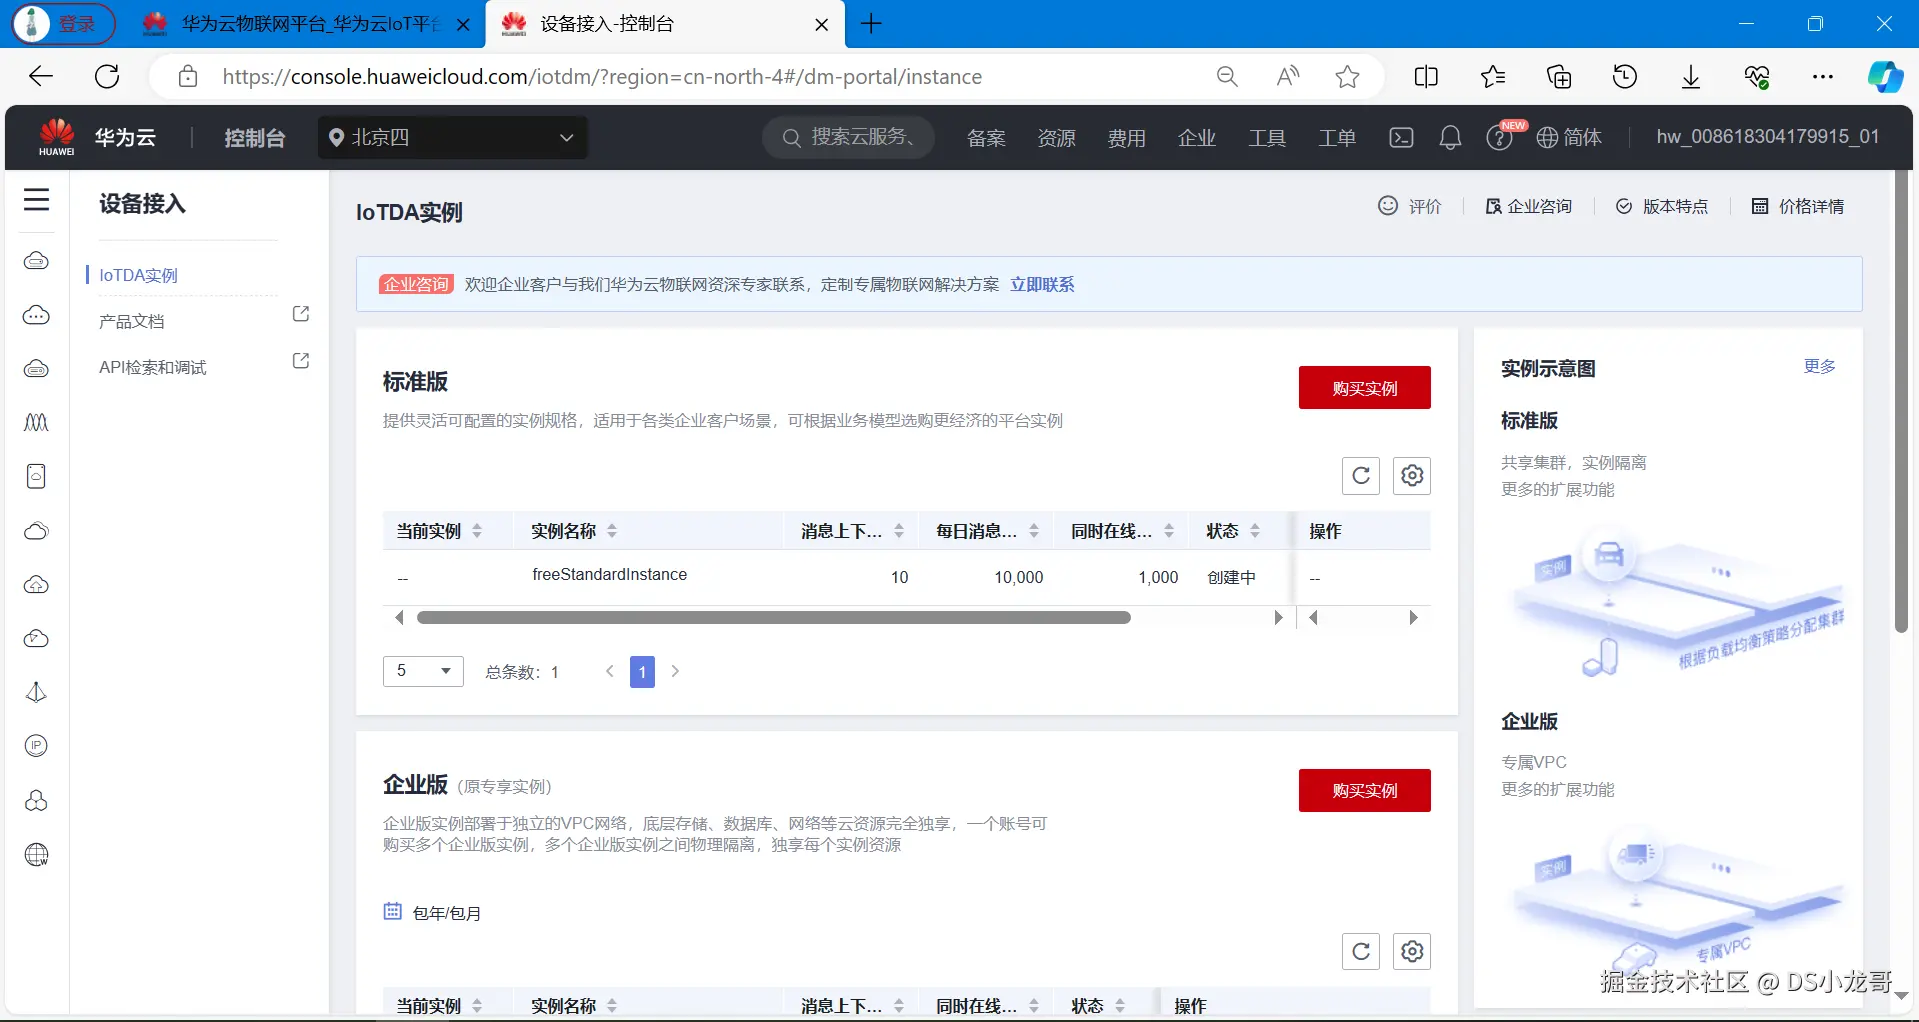Sort by 状态 column in standard table
Image resolution: width=1919 pixels, height=1022 pixels.
(x=1255, y=531)
